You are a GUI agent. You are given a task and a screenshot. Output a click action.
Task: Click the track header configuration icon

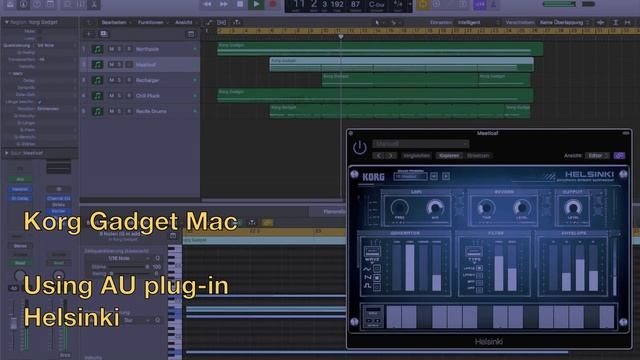coord(191,34)
